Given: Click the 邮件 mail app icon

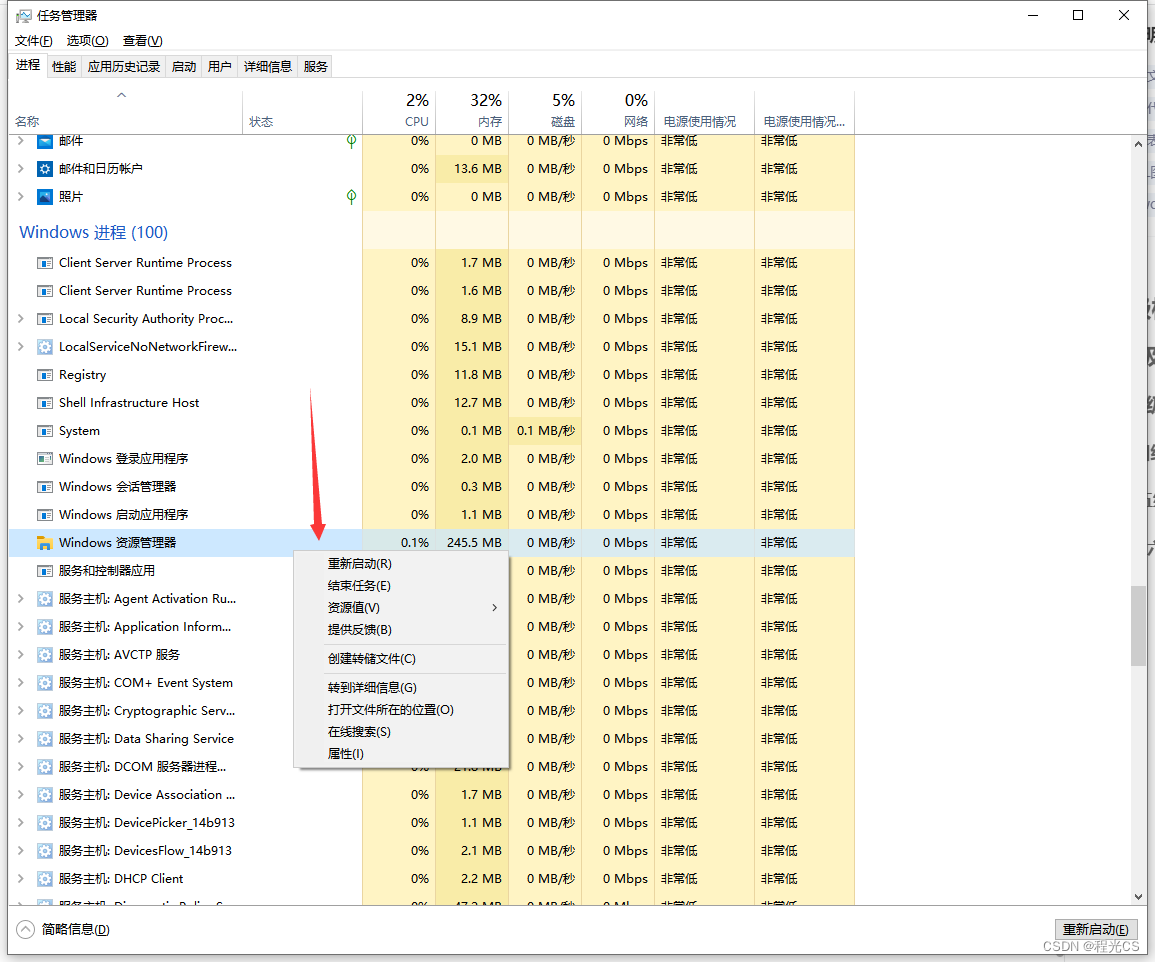Looking at the screenshot, I should coord(45,141).
